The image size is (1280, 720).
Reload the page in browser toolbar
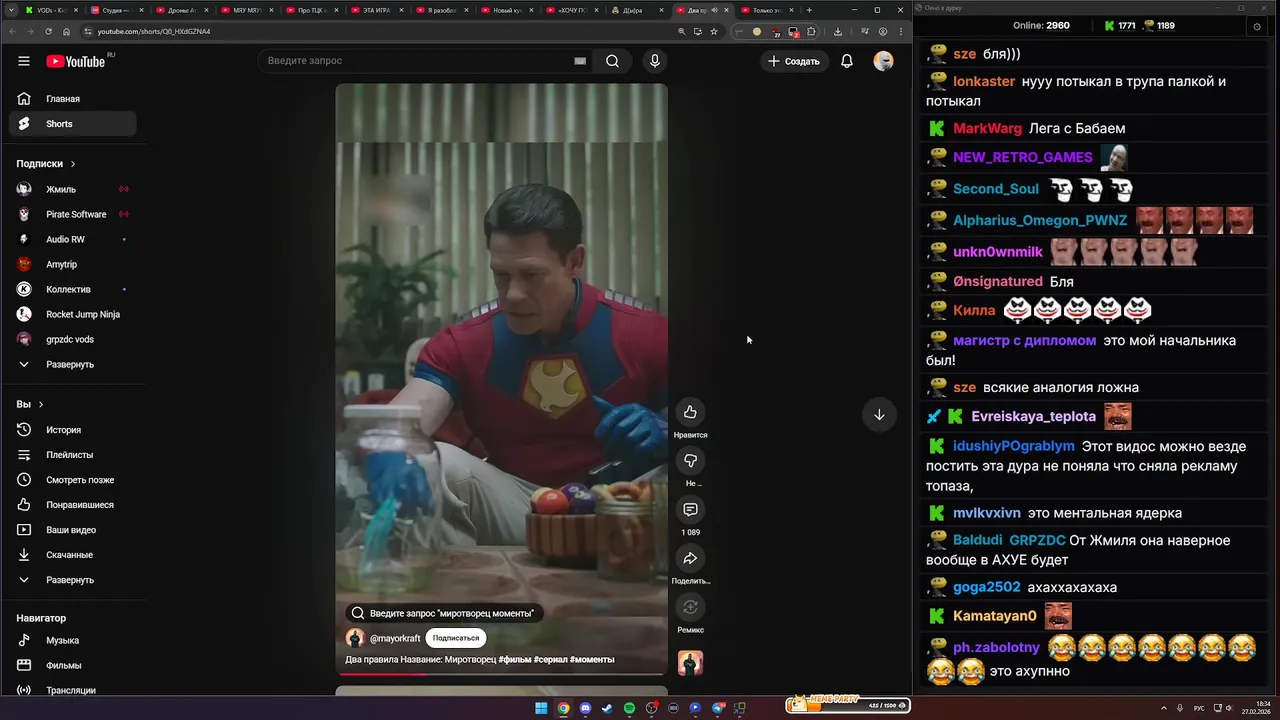click(x=48, y=31)
